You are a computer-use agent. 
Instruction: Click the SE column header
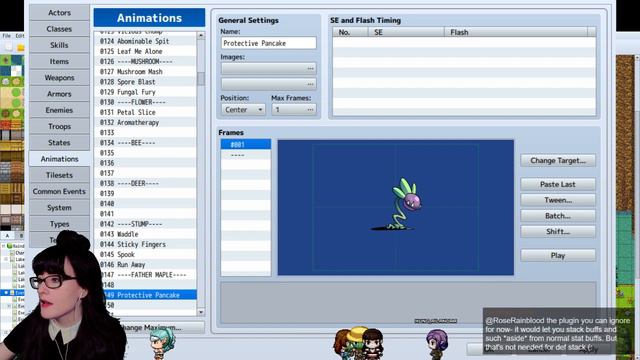(406, 32)
